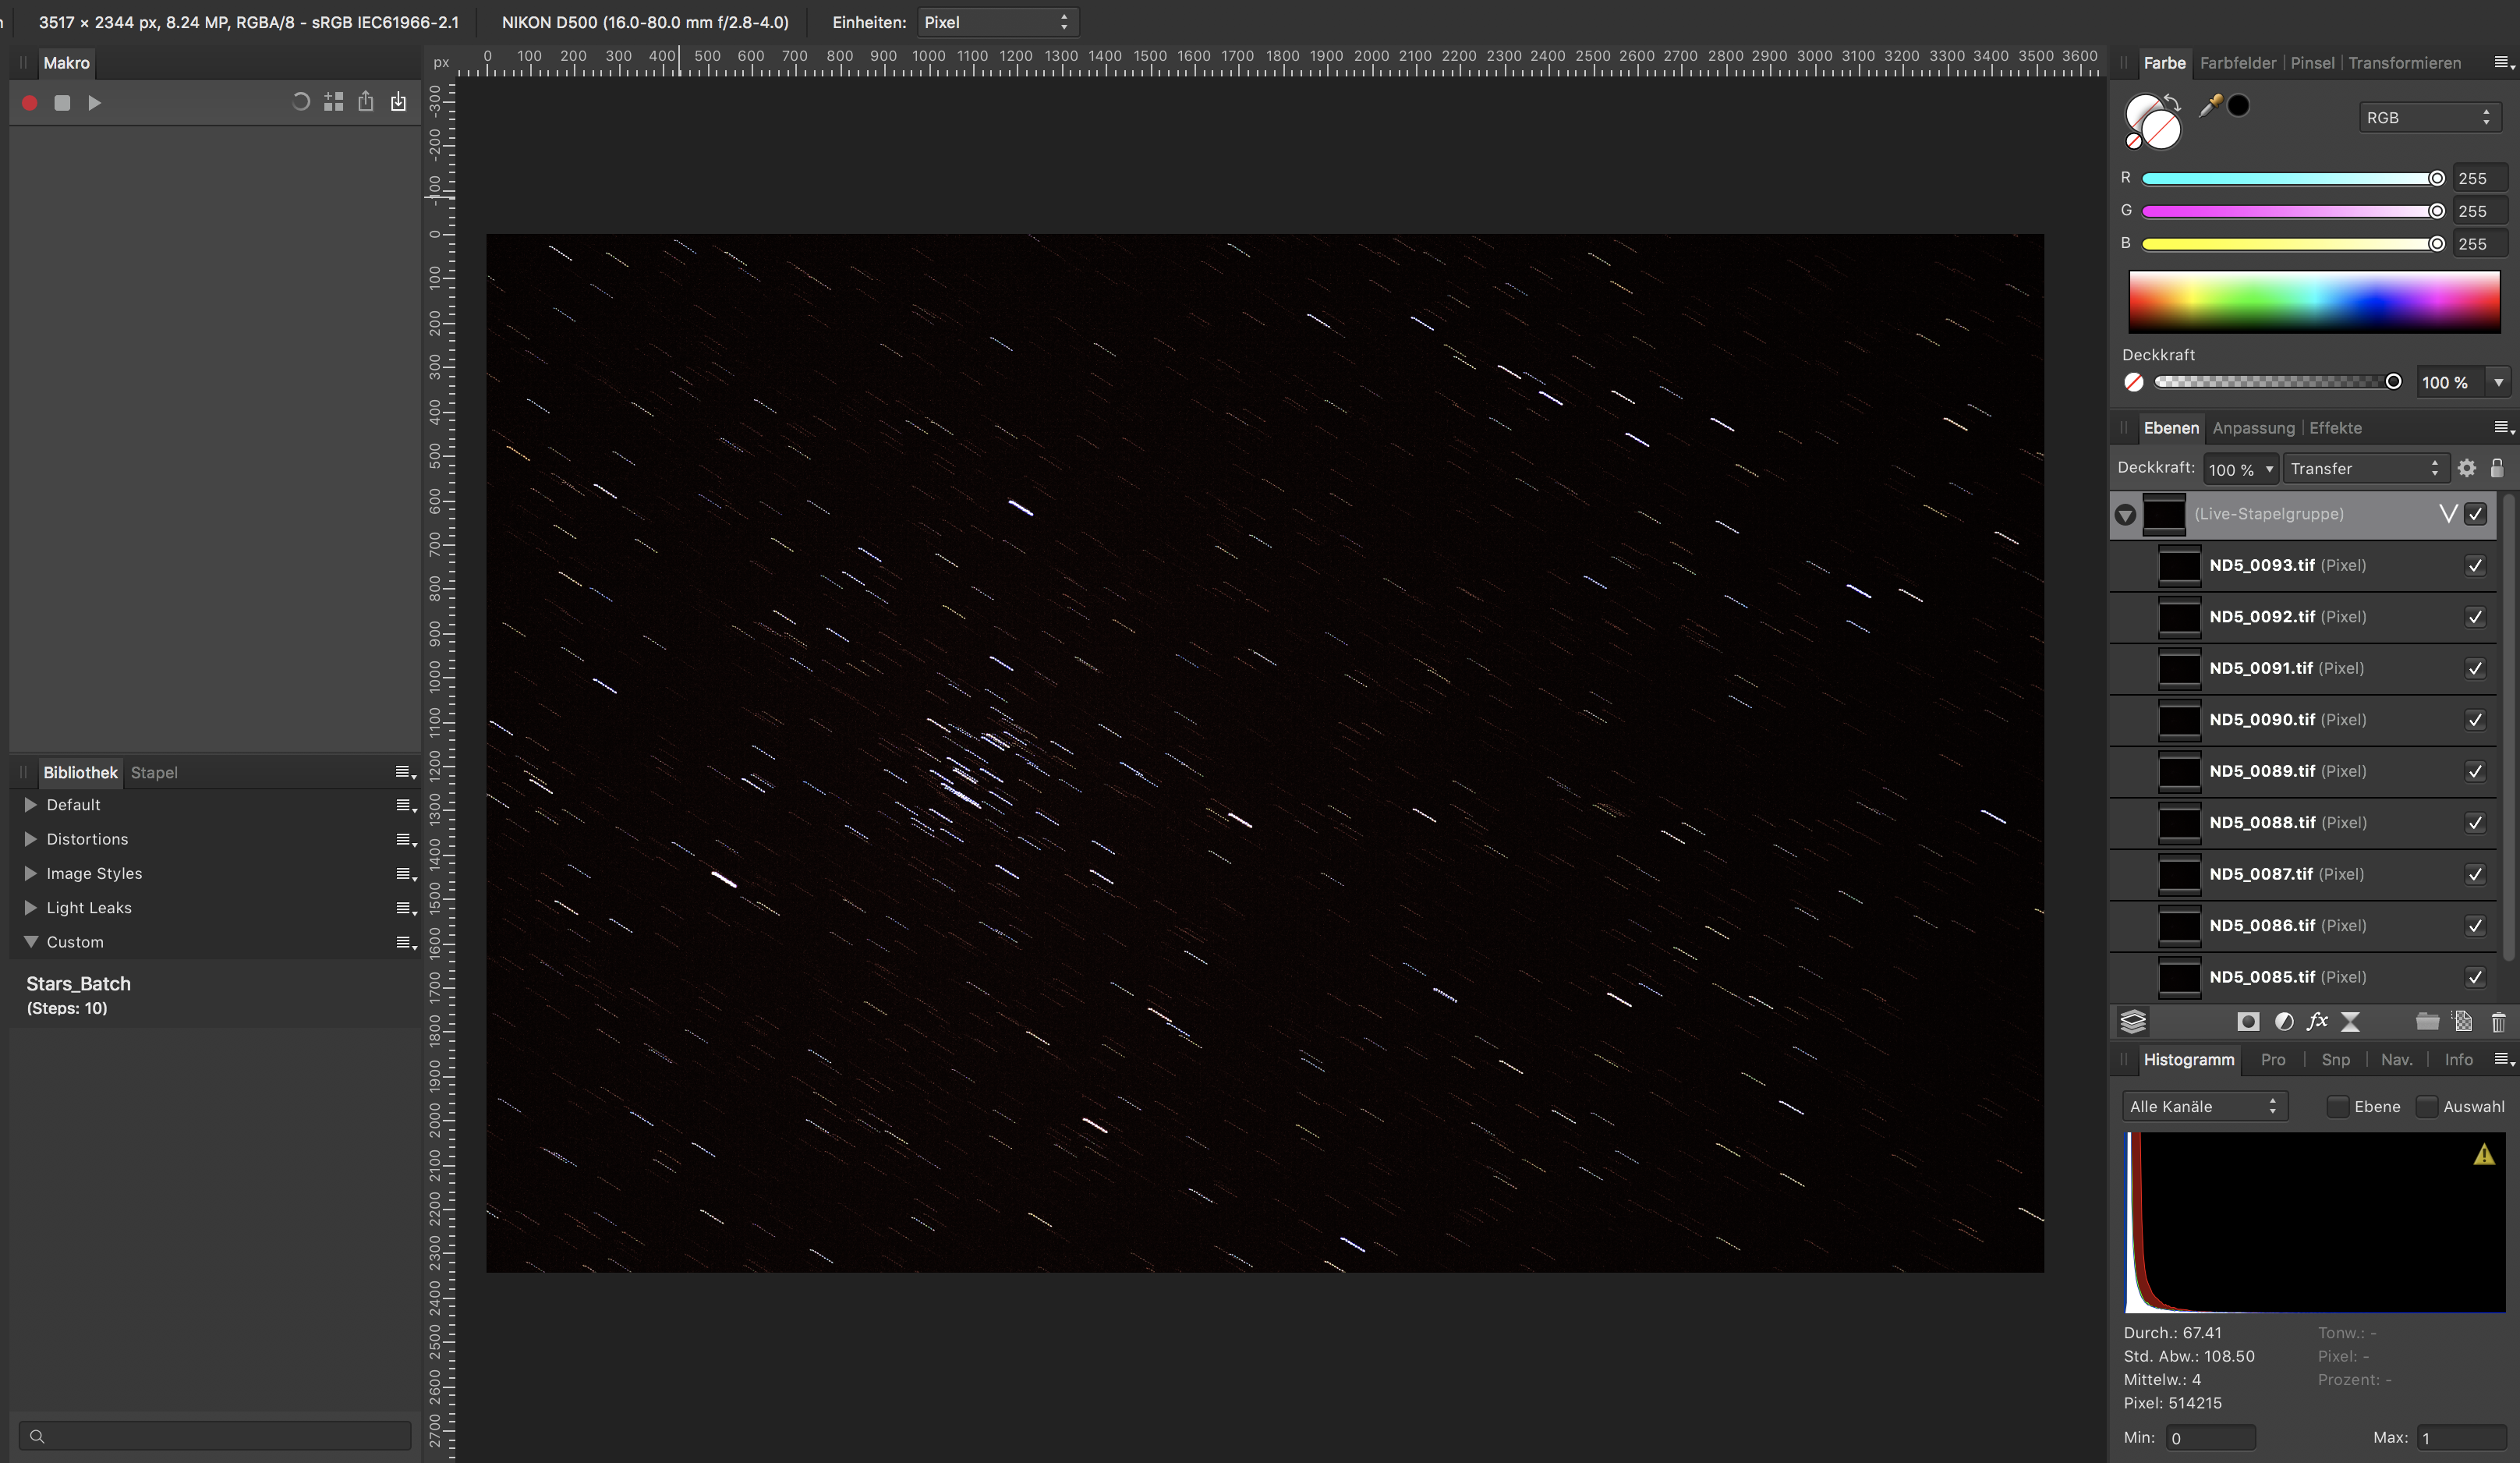Screen dimensions: 2520x1463
Task: Create a new layer group folder
Action: pos(2427,1022)
